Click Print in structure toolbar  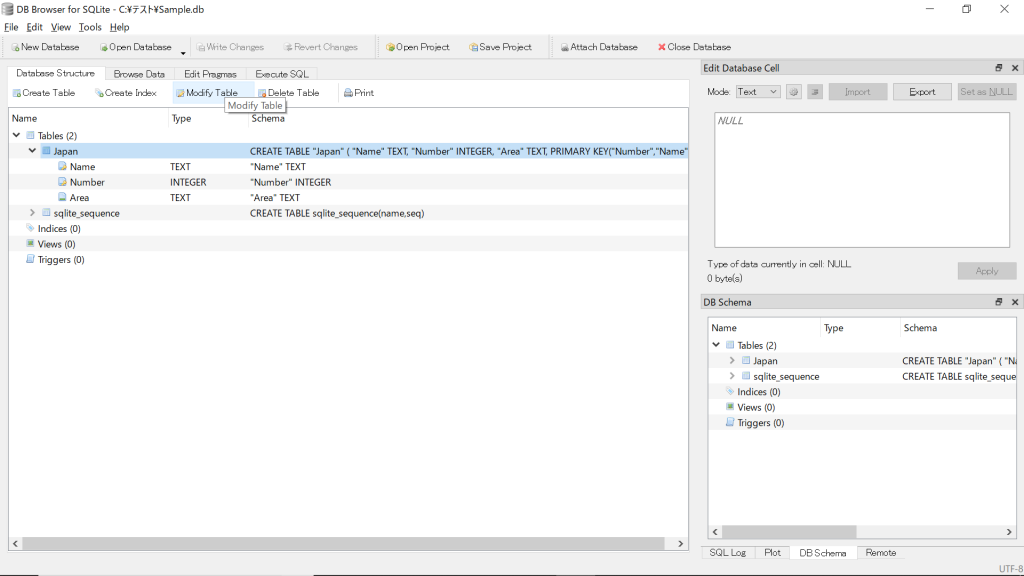click(x=359, y=93)
